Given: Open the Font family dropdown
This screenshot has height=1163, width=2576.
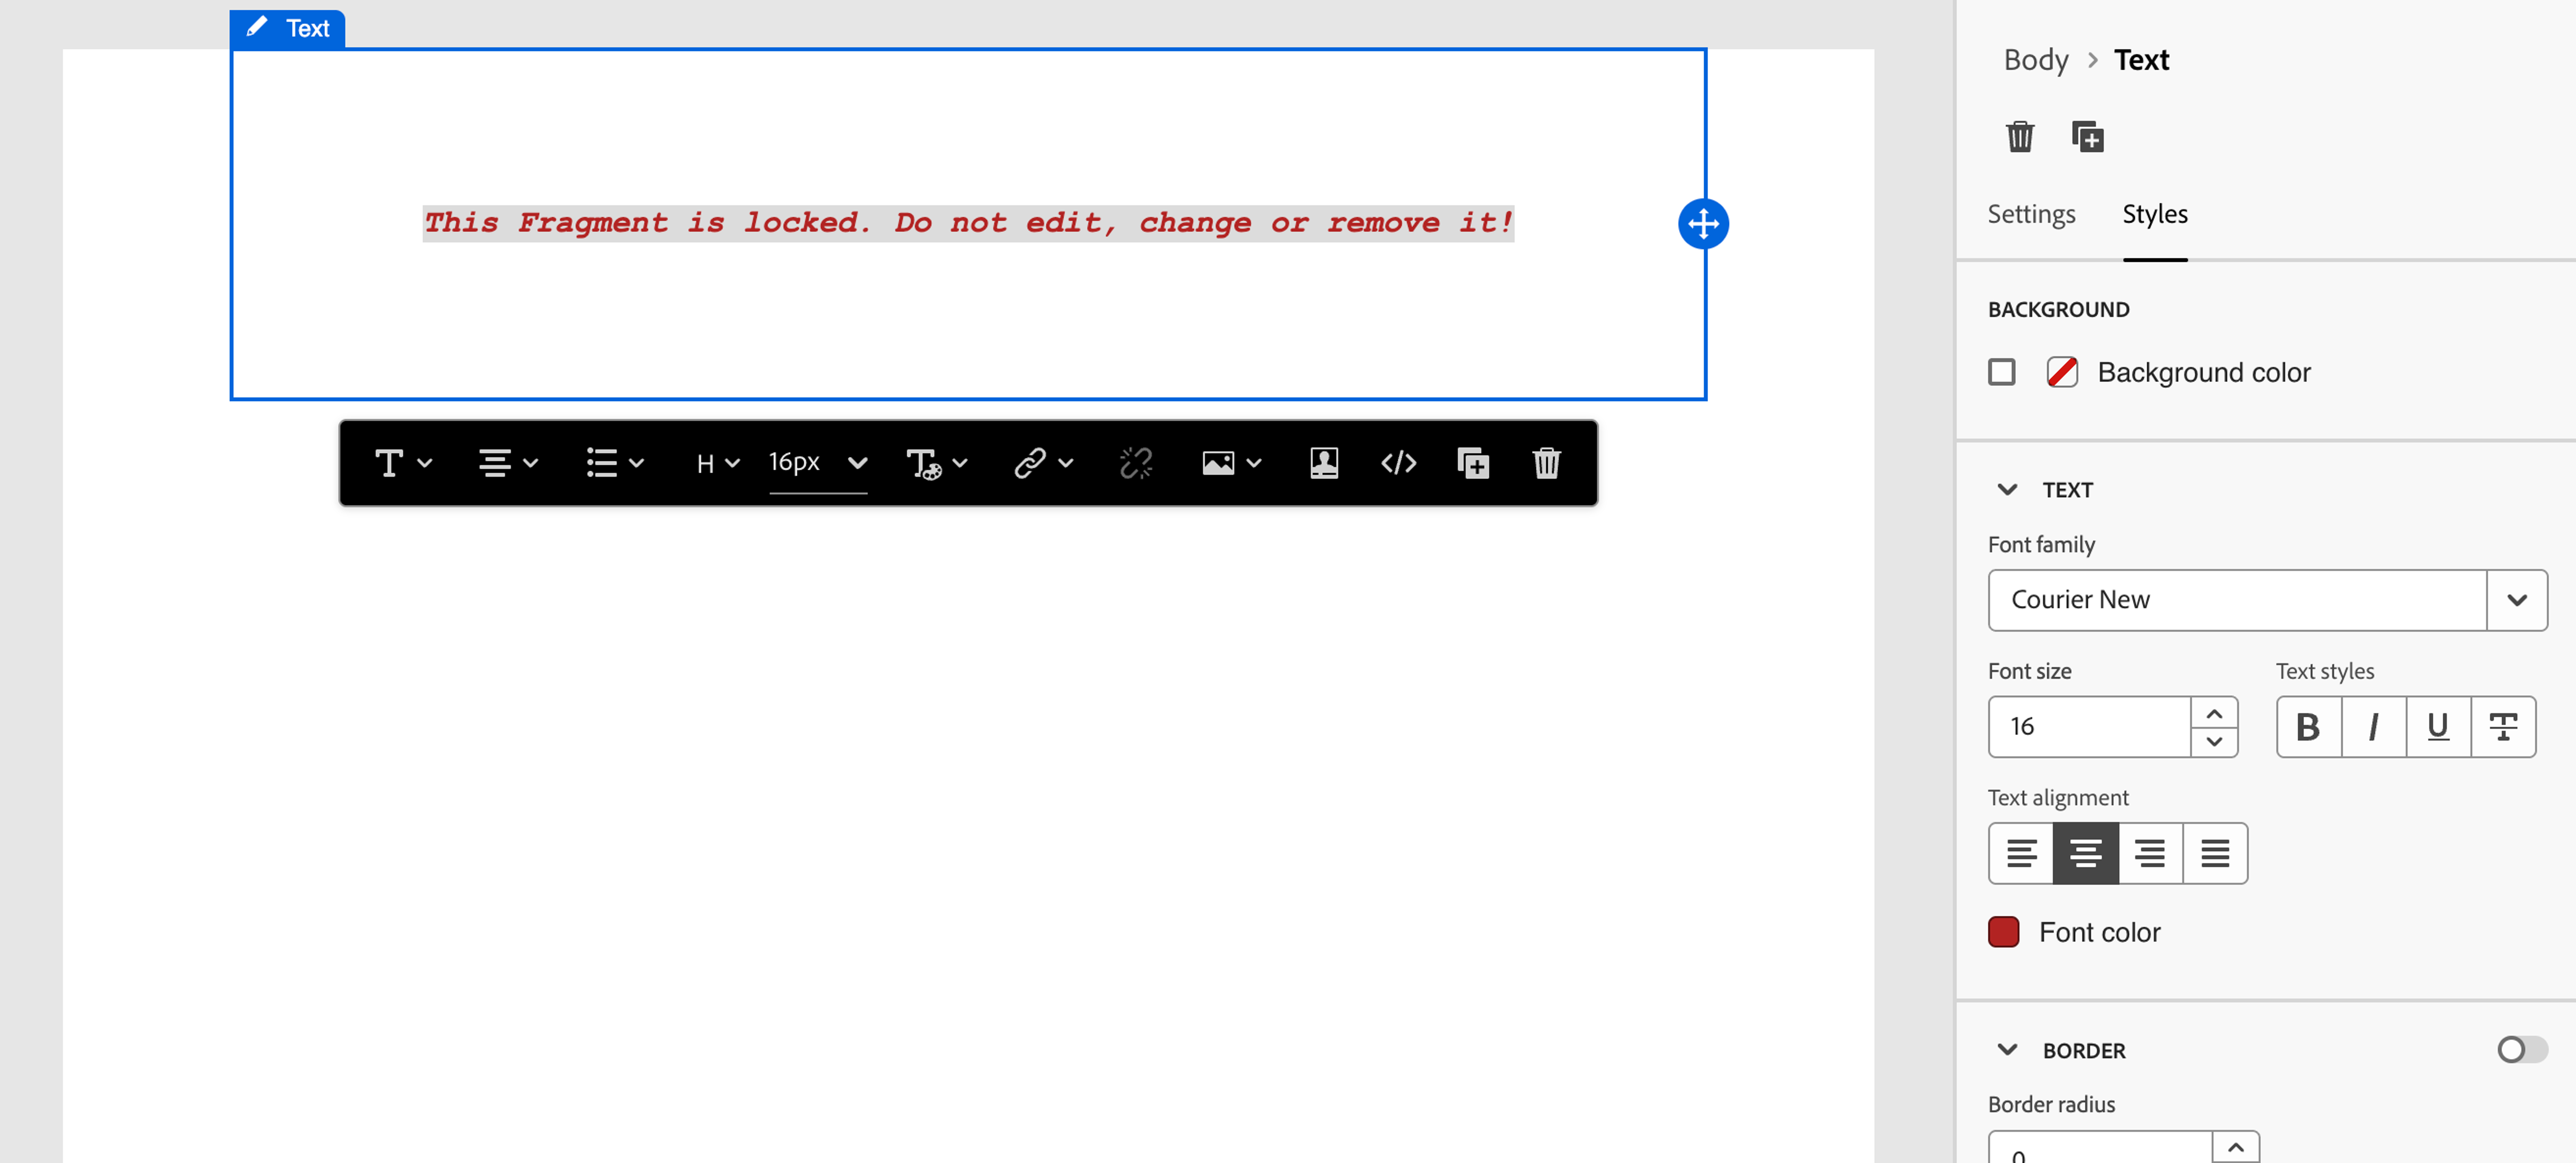Looking at the screenshot, I should click(x=2516, y=600).
